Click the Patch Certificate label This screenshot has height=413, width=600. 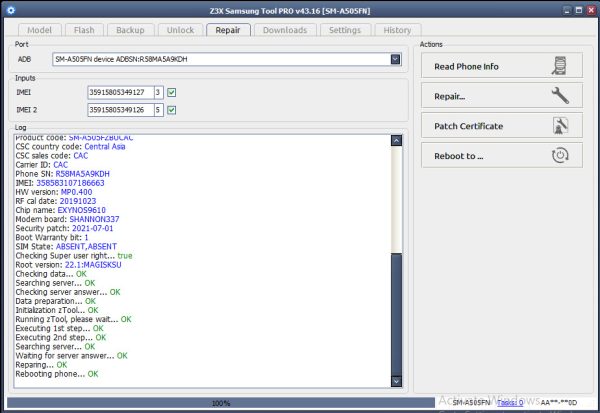point(468,126)
